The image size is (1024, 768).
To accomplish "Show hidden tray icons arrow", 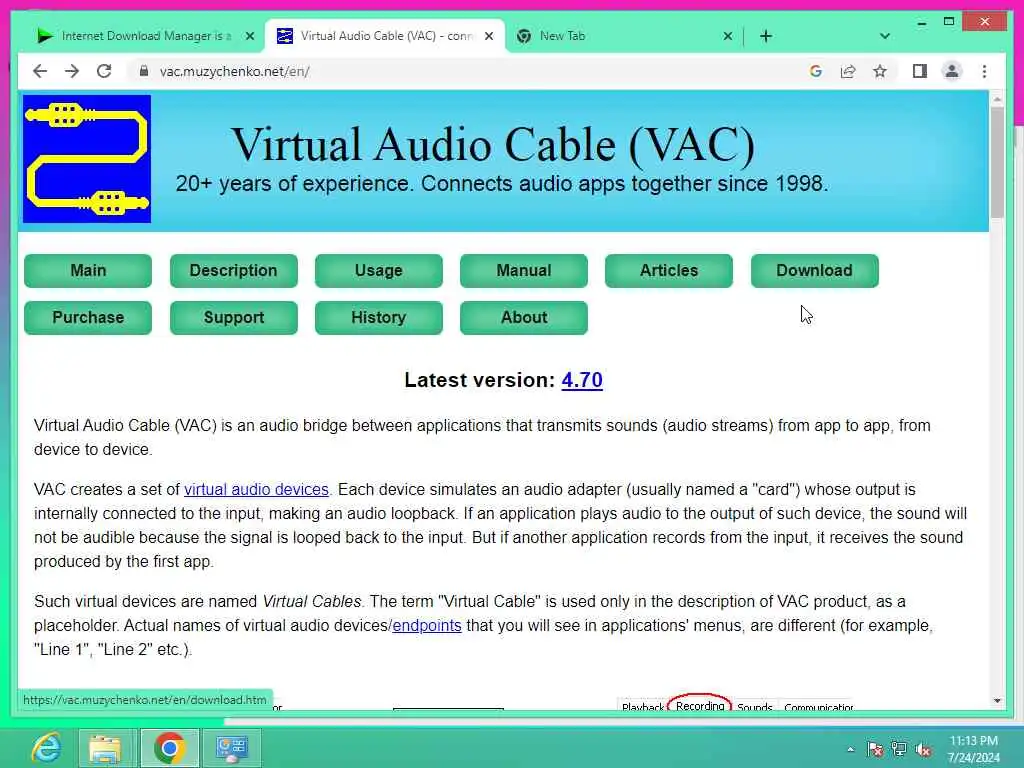I will tap(850, 749).
